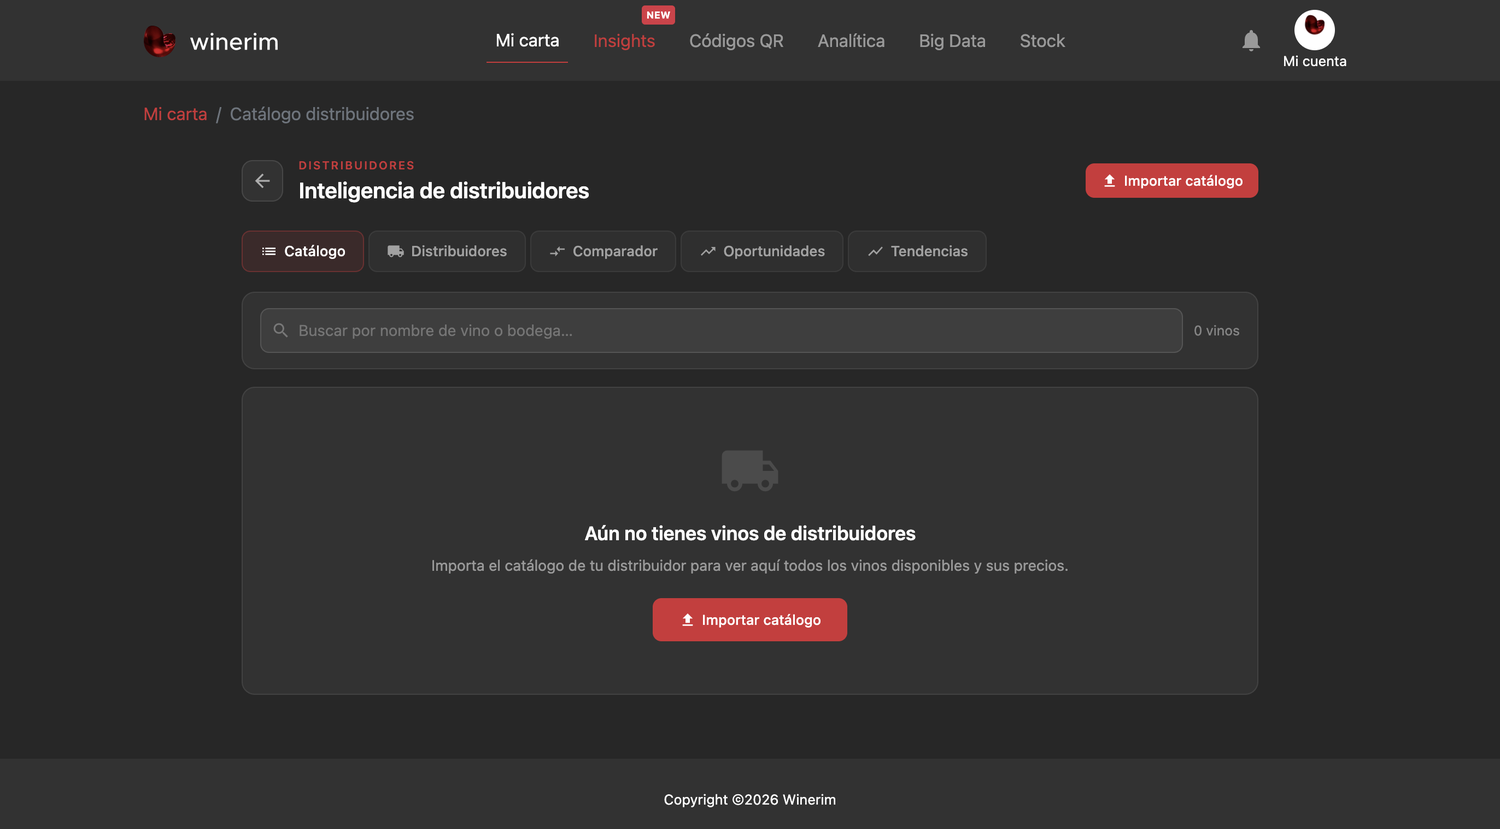This screenshot has width=1500, height=829.
Task: Click the red DISTRIBUIDORES label
Action: [356, 165]
